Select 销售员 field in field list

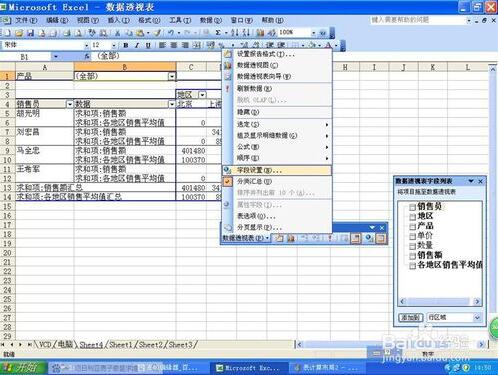point(430,206)
